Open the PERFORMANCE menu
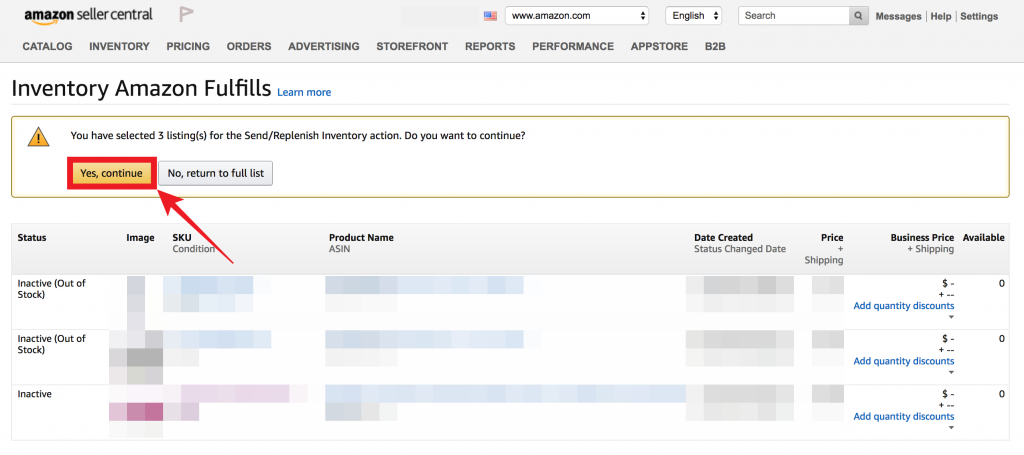This screenshot has width=1024, height=455. pos(573,46)
